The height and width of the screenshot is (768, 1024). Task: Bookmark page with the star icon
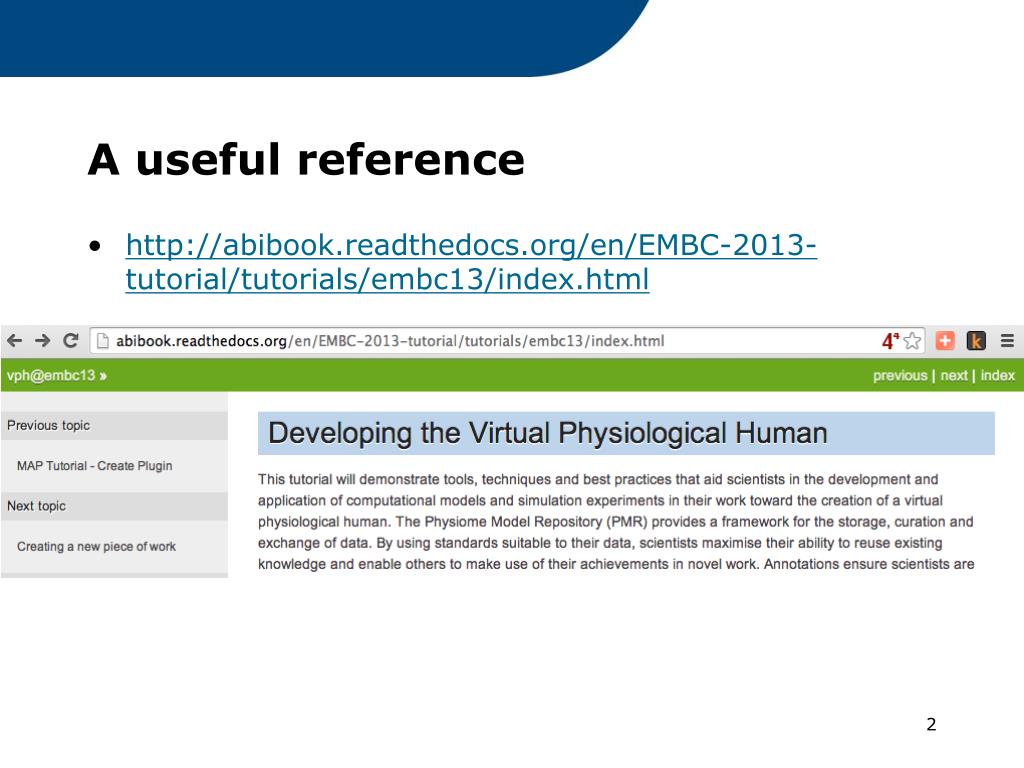[x=912, y=341]
